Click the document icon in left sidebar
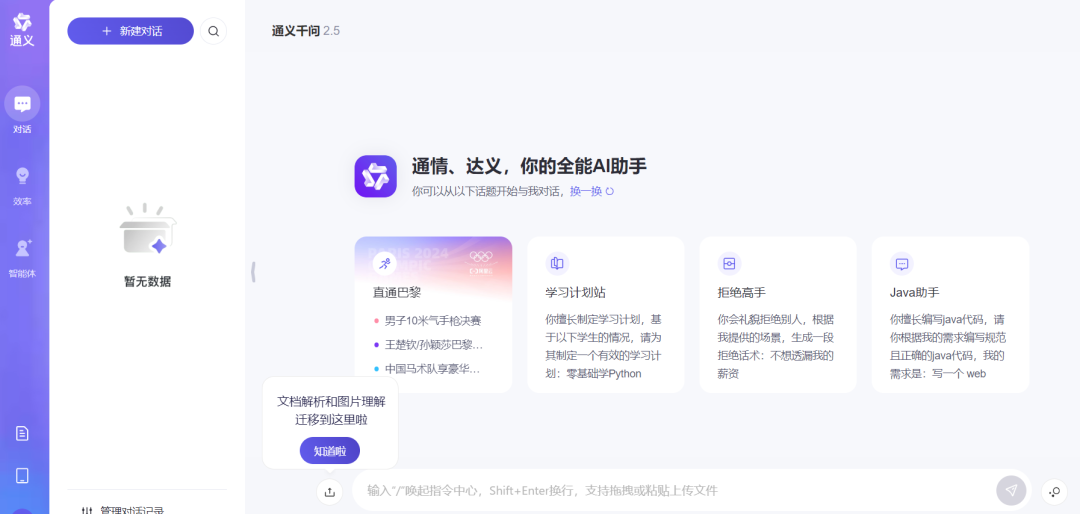 [22, 433]
